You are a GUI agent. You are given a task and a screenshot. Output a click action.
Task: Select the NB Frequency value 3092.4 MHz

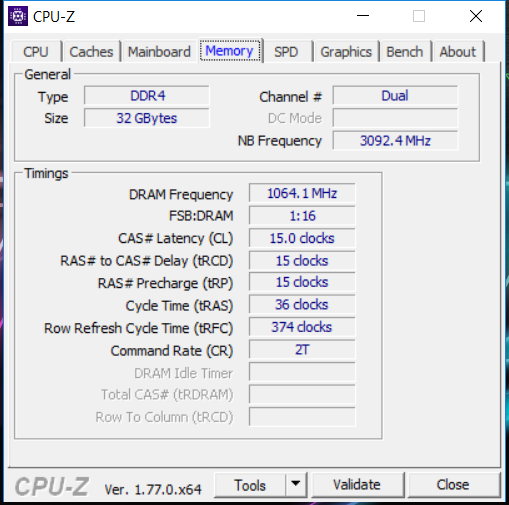(x=395, y=141)
